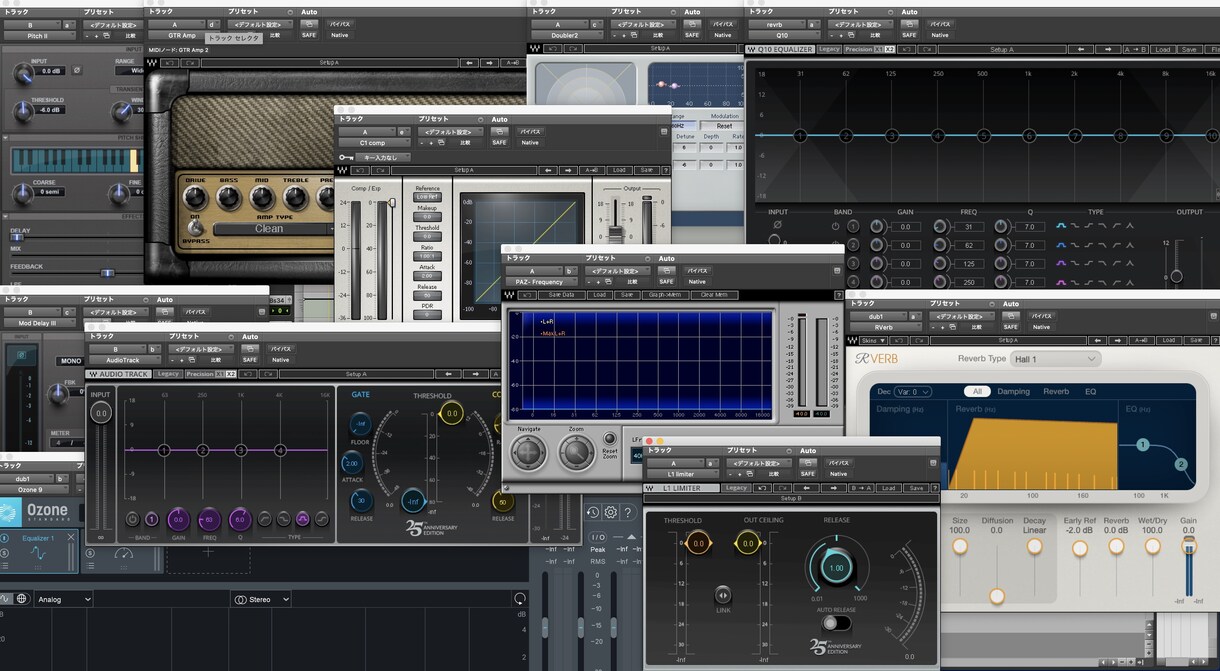Click Q10 band 1 FREQ field 31

pyautogui.click(x=968, y=227)
